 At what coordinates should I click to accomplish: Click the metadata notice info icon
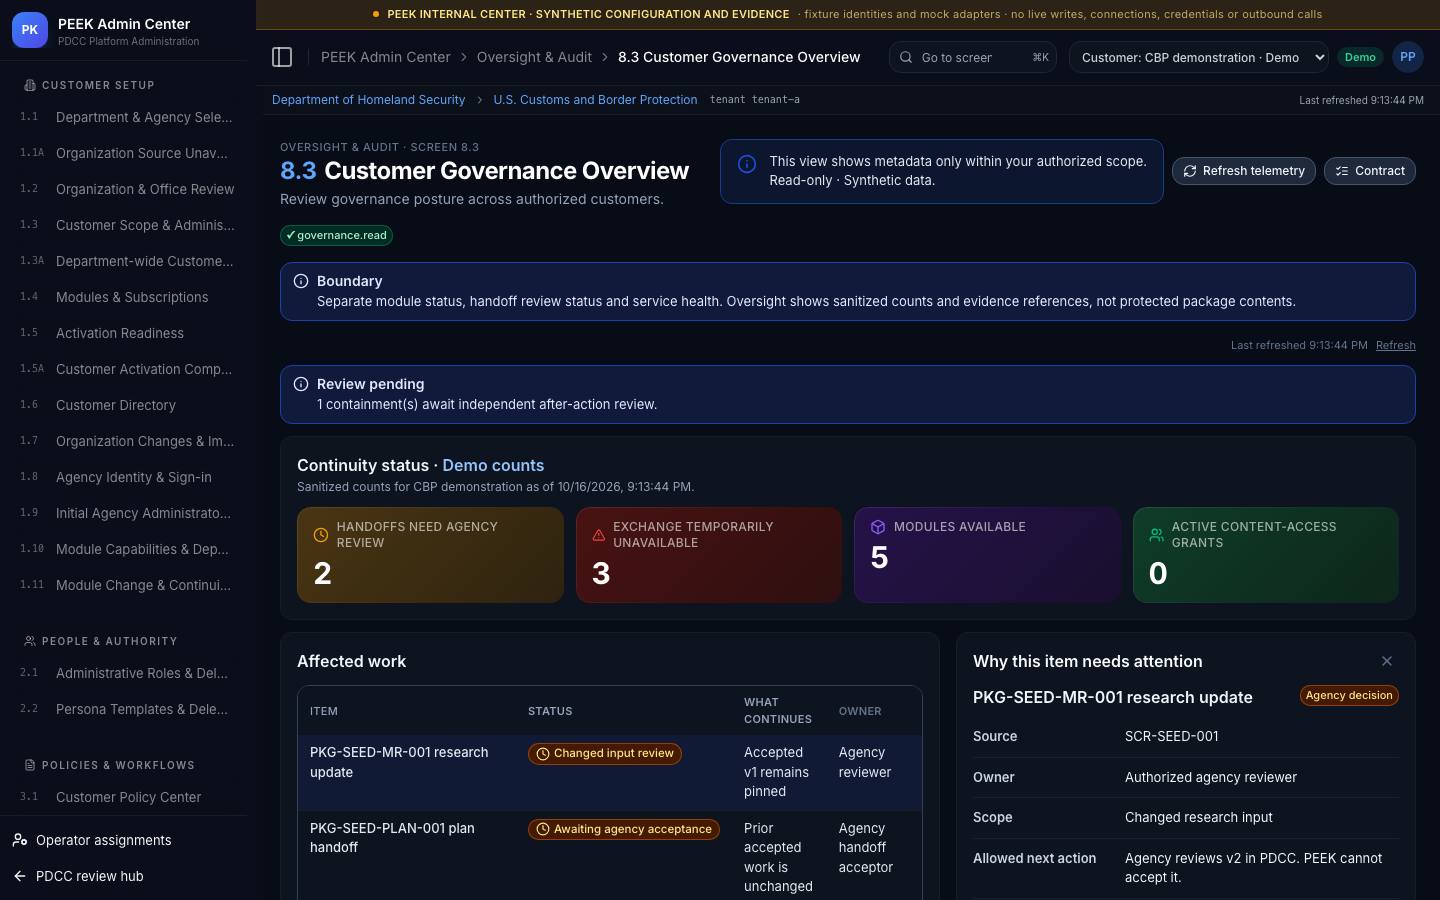pos(747,164)
